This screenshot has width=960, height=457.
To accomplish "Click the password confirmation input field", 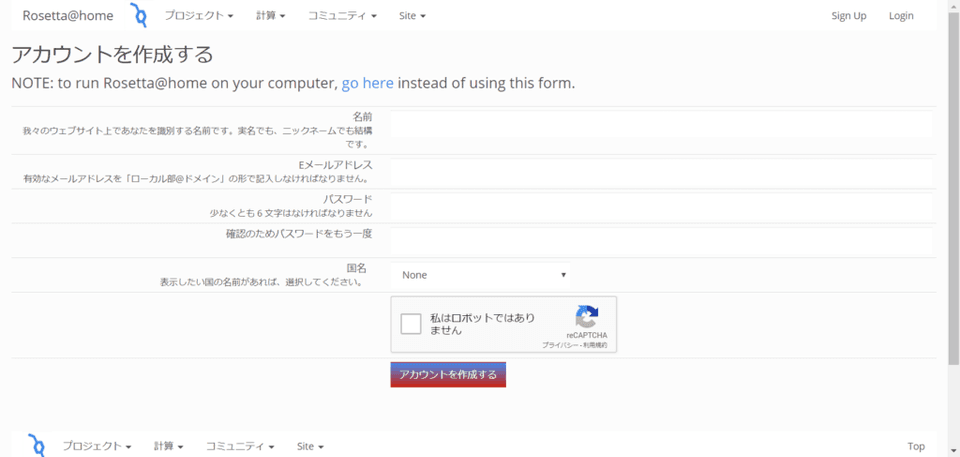I will coord(661,241).
